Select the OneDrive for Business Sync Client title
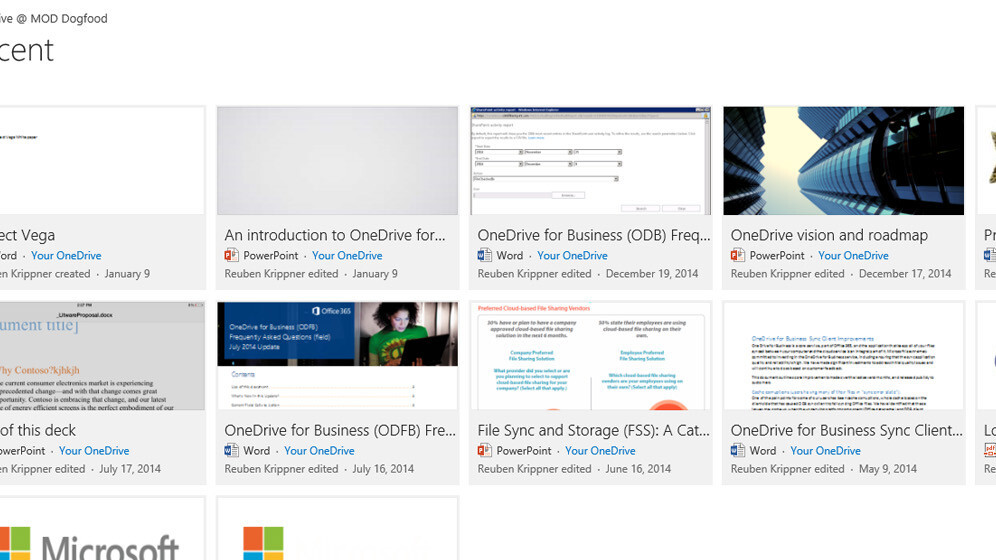Viewport: 996px width, 560px height. click(x=846, y=430)
